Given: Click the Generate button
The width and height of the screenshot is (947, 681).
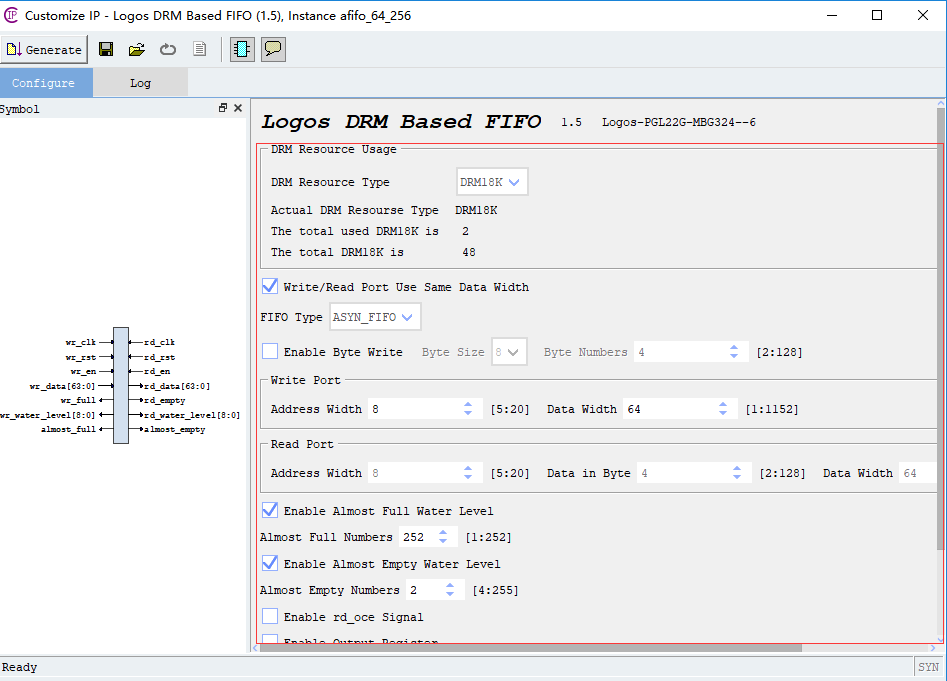Looking at the screenshot, I should (44, 50).
